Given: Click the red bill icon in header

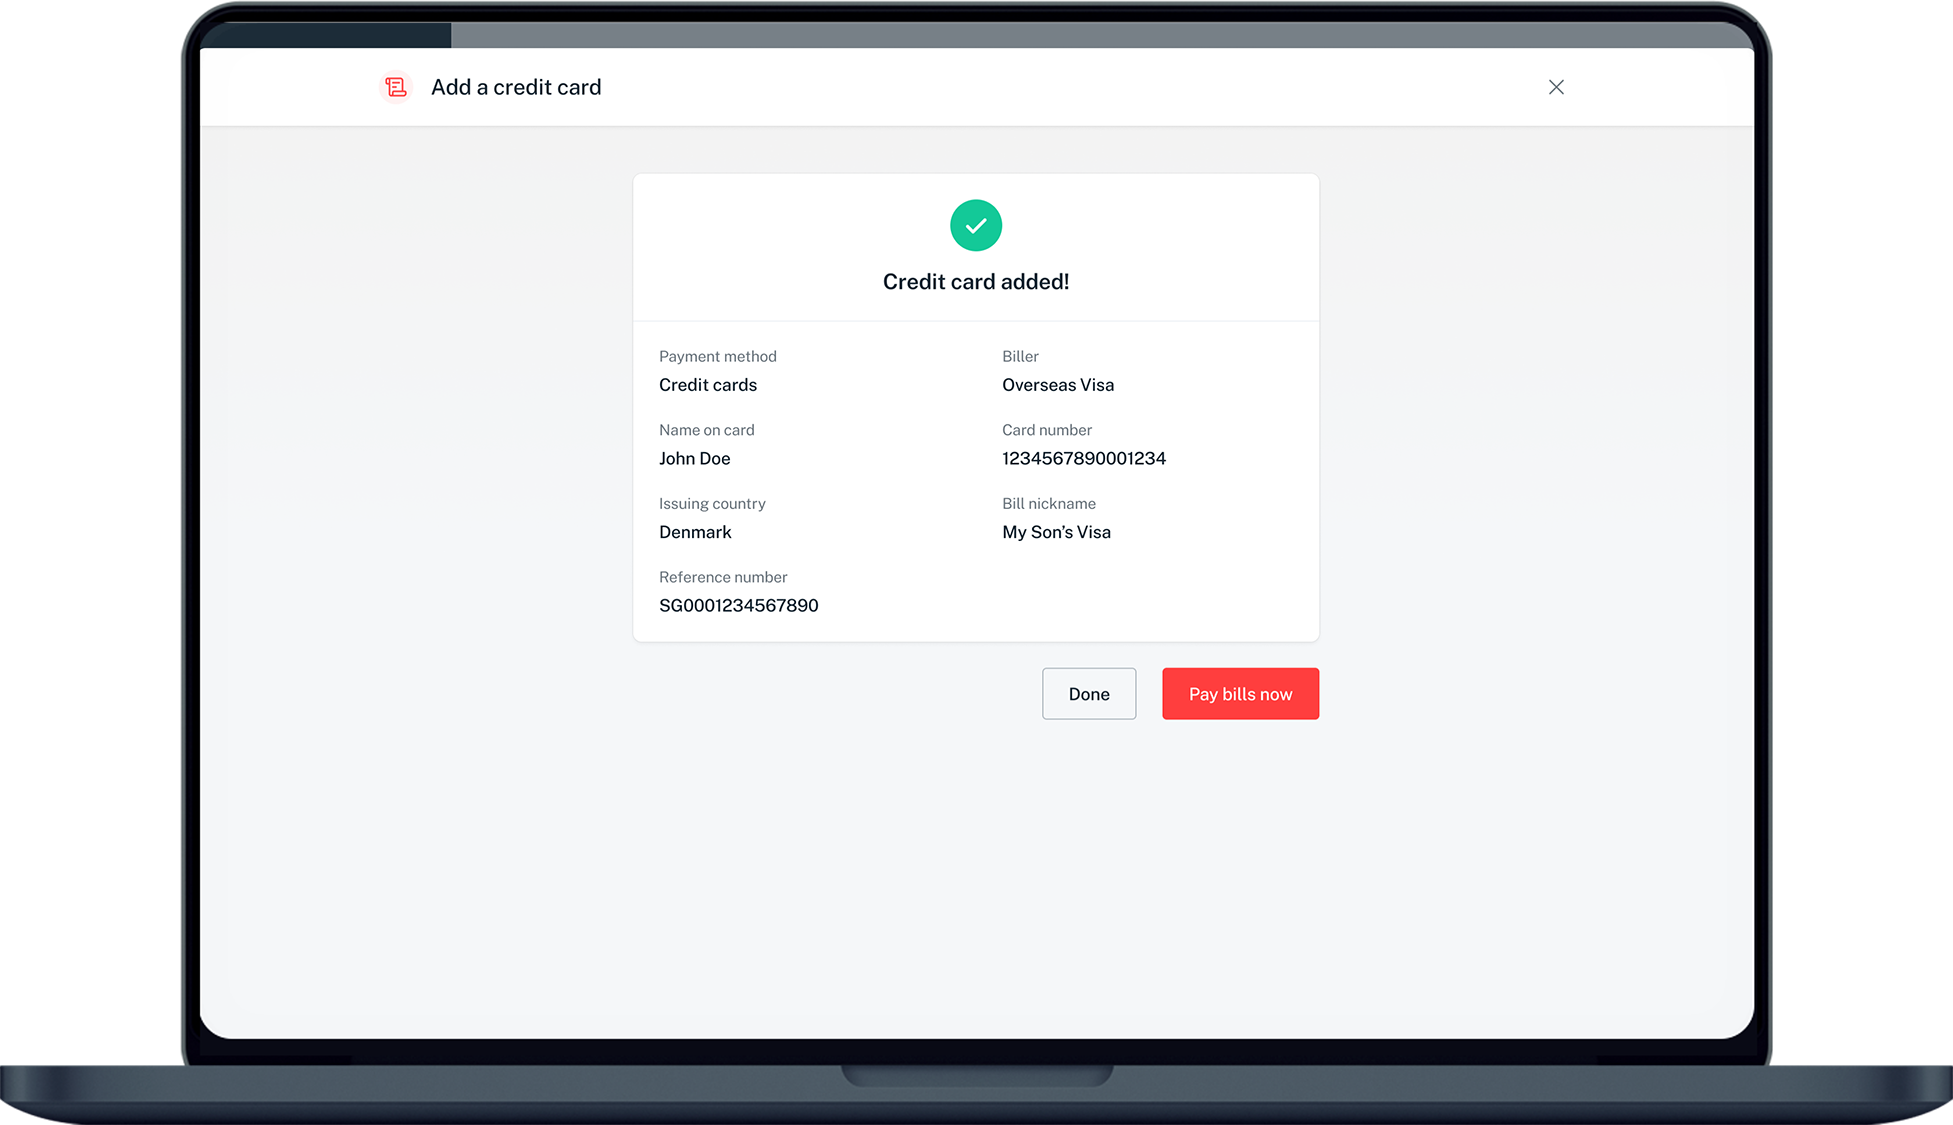Looking at the screenshot, I should click(396, 87).
